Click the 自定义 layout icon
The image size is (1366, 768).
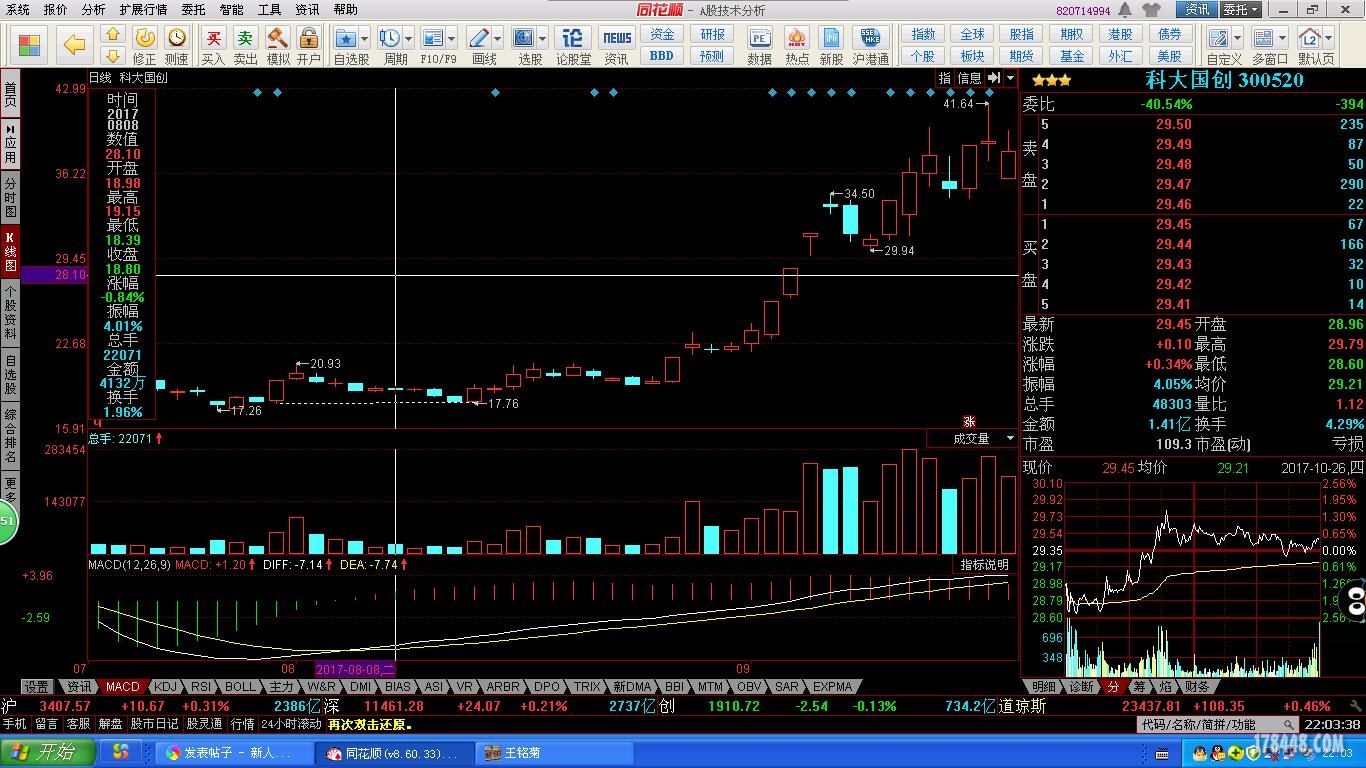click(1219, 38)
